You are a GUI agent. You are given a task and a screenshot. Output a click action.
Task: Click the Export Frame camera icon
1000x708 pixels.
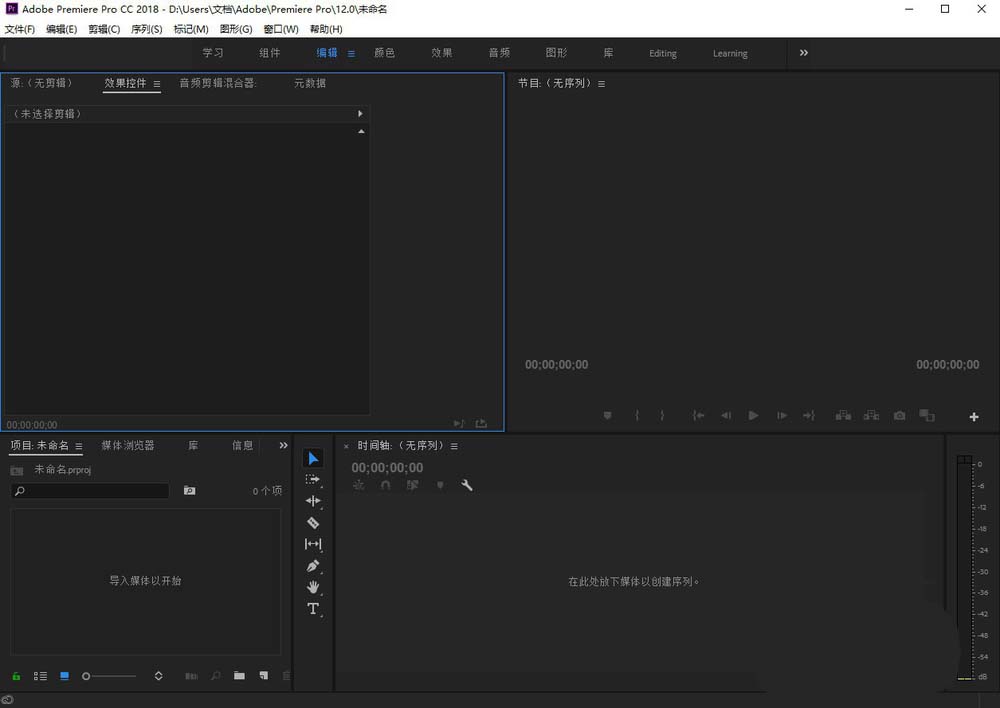coord(899,415)
